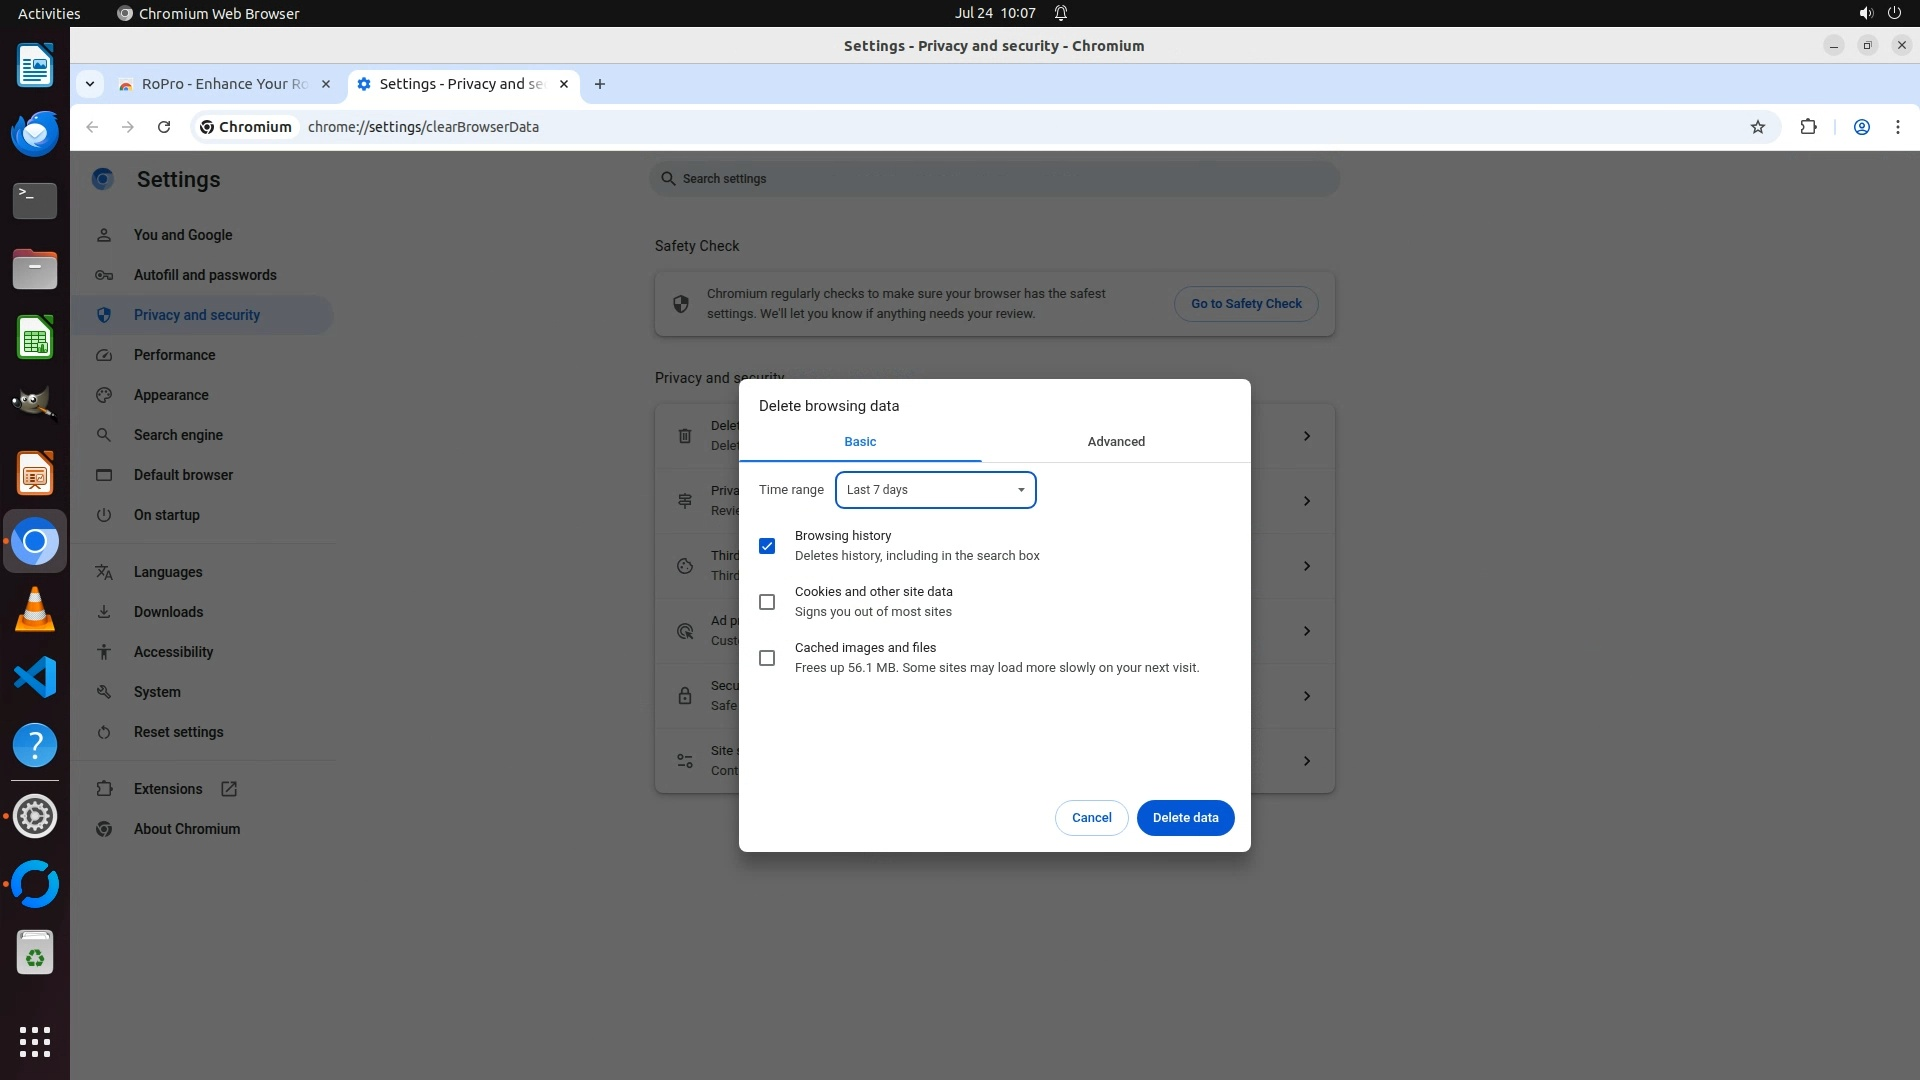Bookmark this page with the star icon
Screen dimensions: 1920x1080
(1757, 127)
